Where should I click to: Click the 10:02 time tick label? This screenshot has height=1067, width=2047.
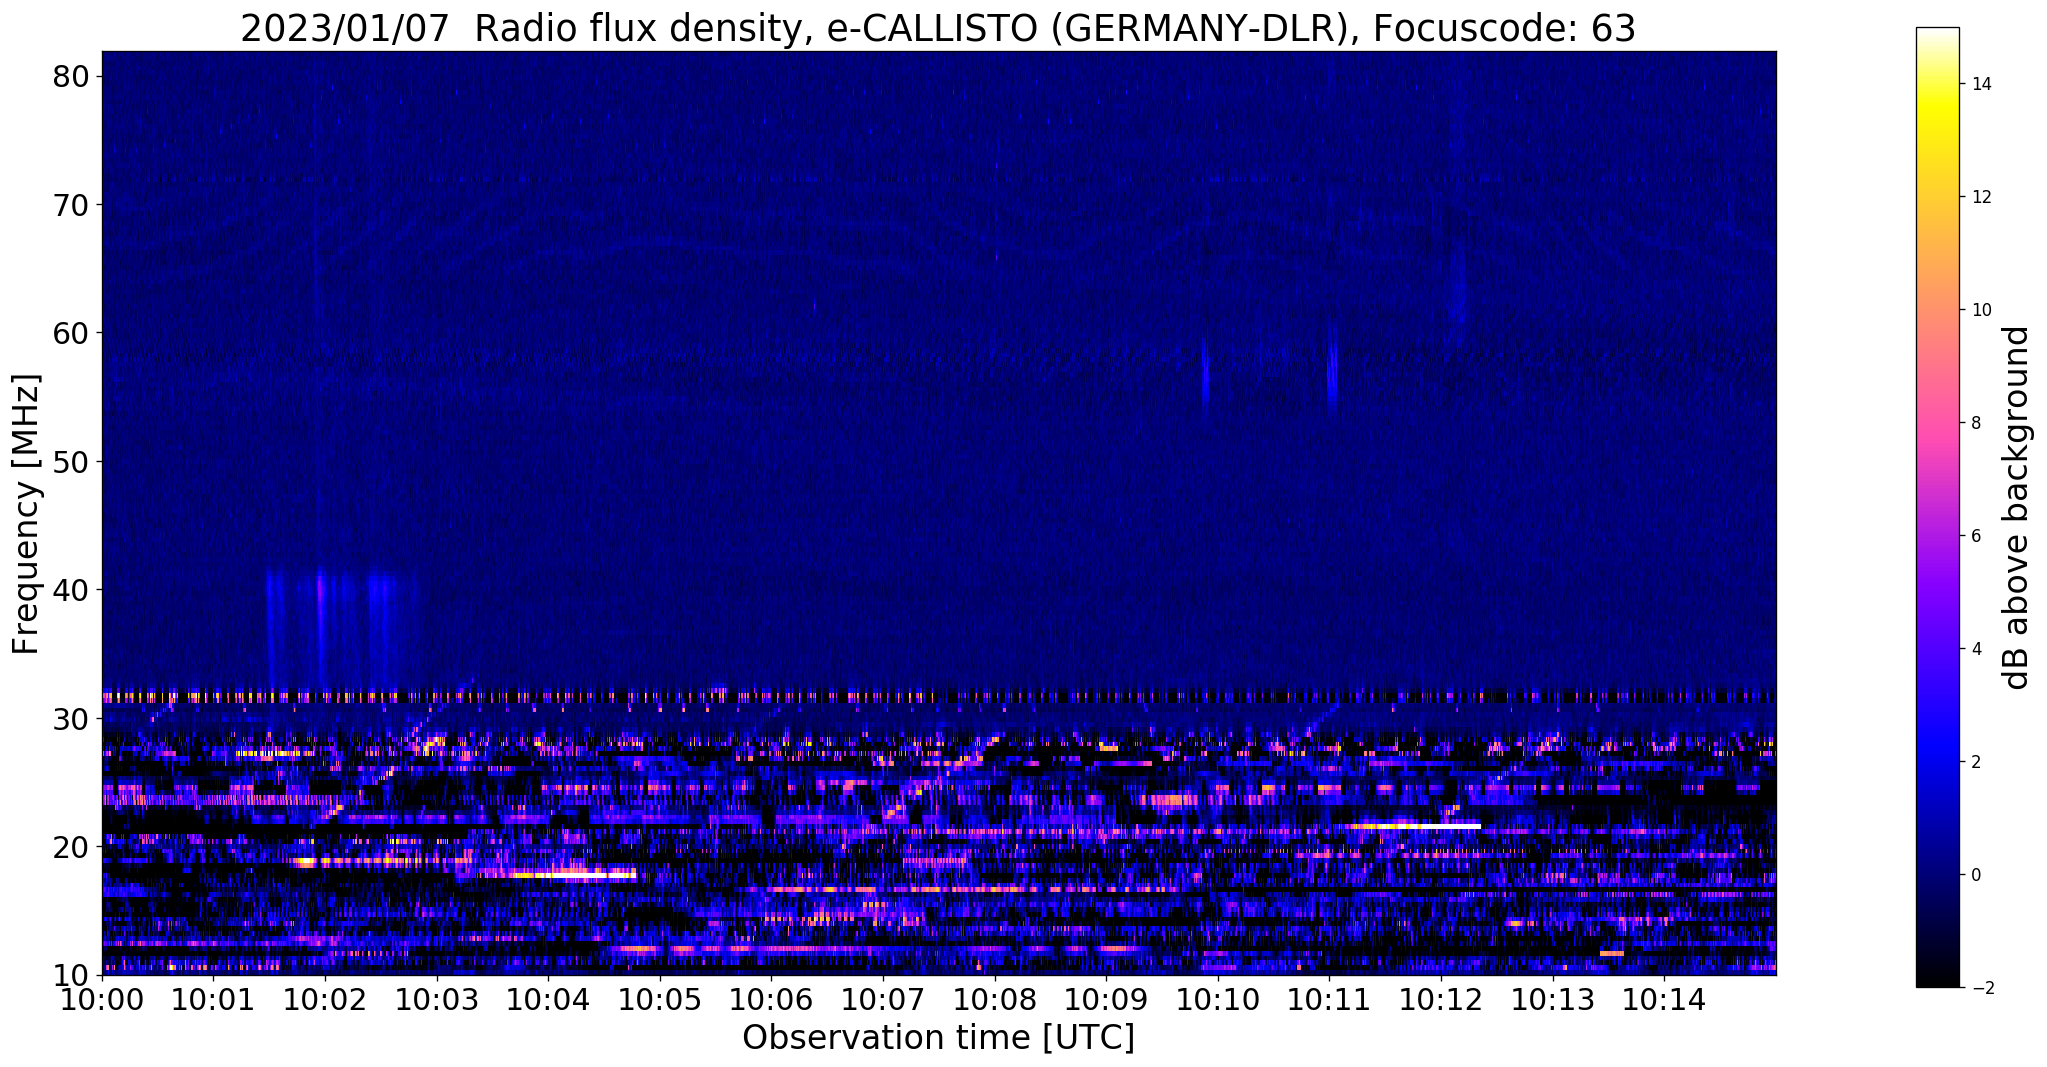point(325,999)
